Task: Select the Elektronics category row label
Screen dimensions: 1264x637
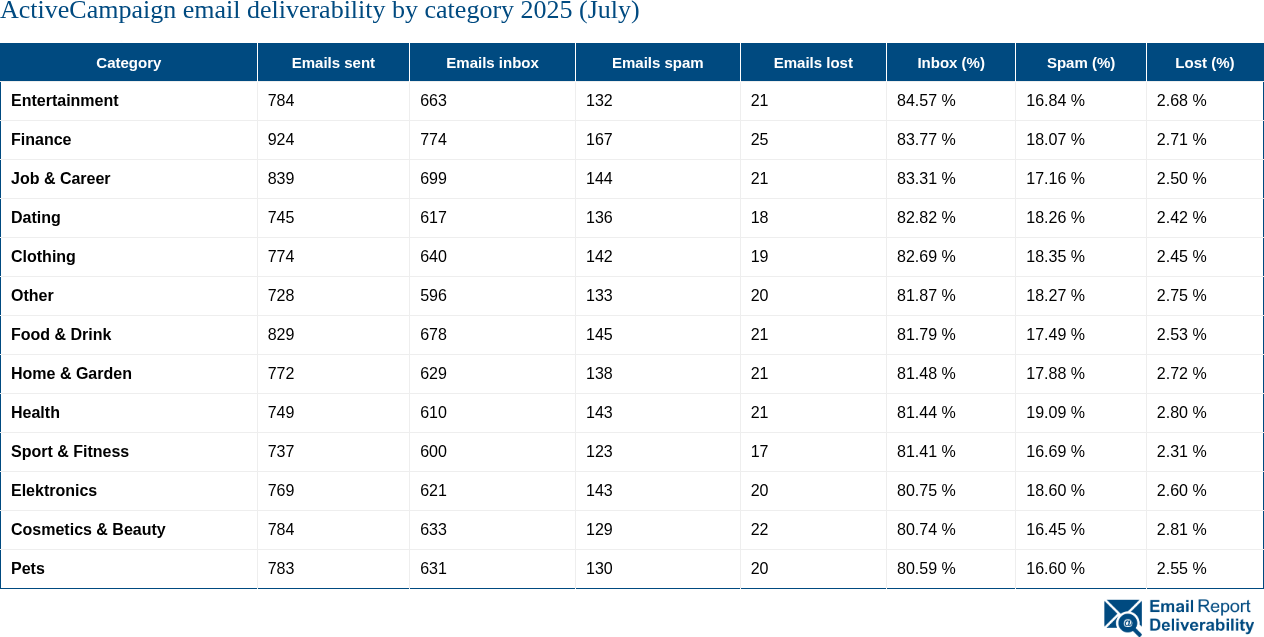Action: [54, 491]
